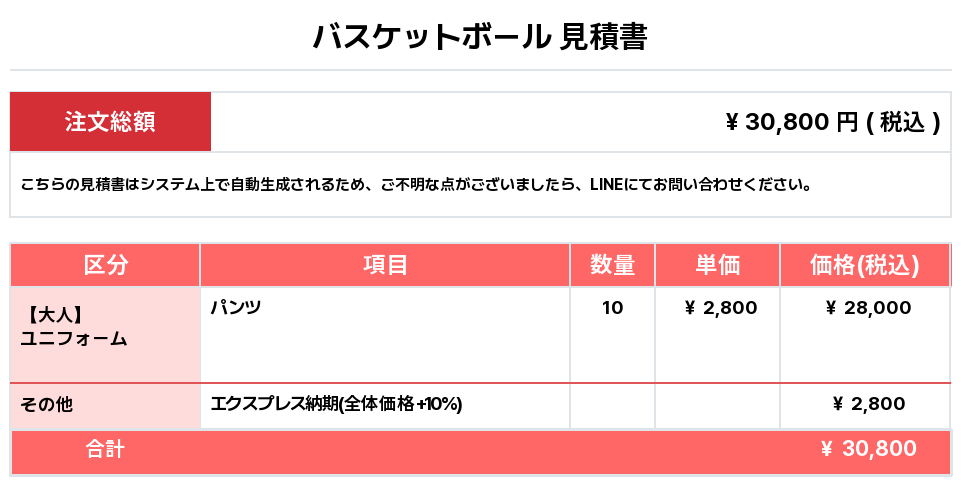Click the quantity value 10
The height and width of the screenshot is (486, 961).
click(x=612, y=308)
